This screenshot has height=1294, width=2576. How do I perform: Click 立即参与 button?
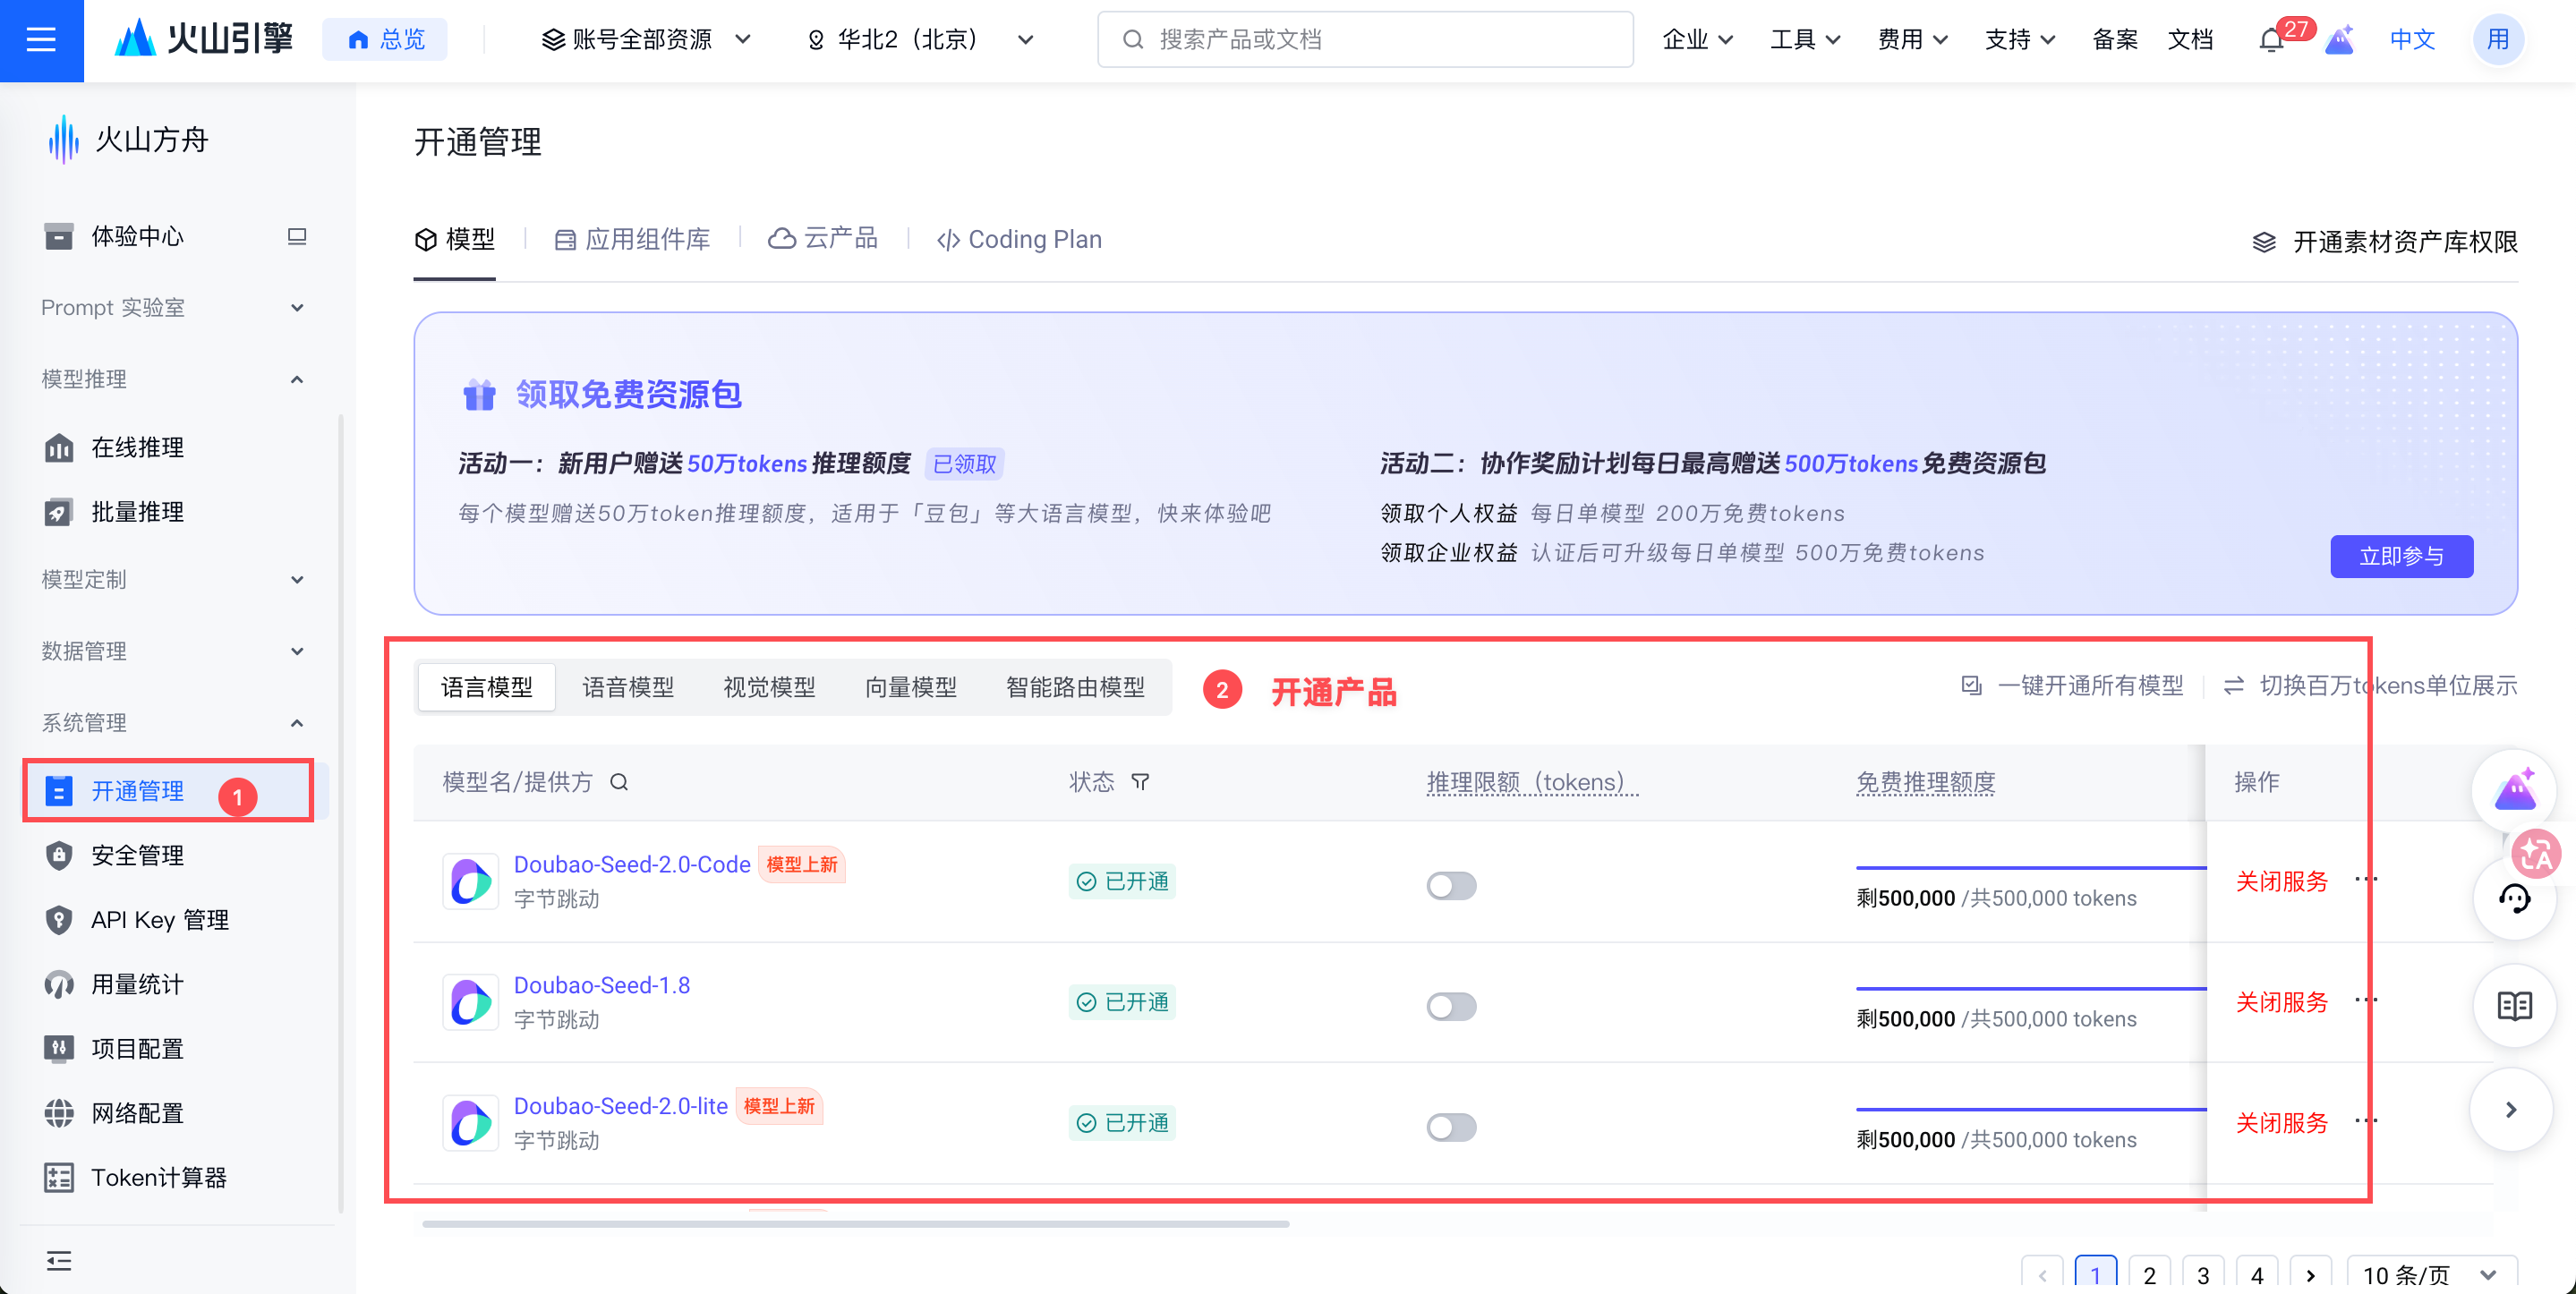(2401, 556)
